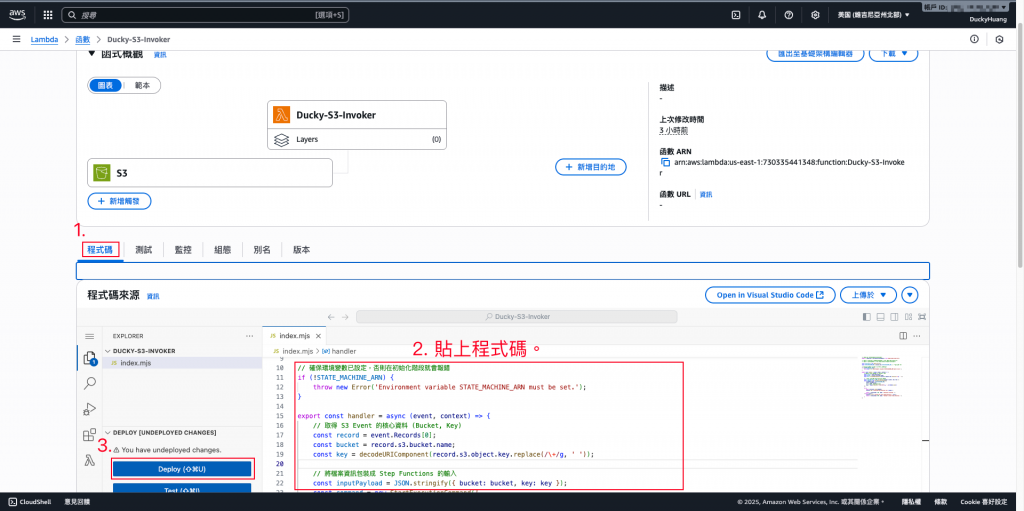Open the 上傳於 dropdown
Screen dimensions: 1024x511
[x=868, y=295]
